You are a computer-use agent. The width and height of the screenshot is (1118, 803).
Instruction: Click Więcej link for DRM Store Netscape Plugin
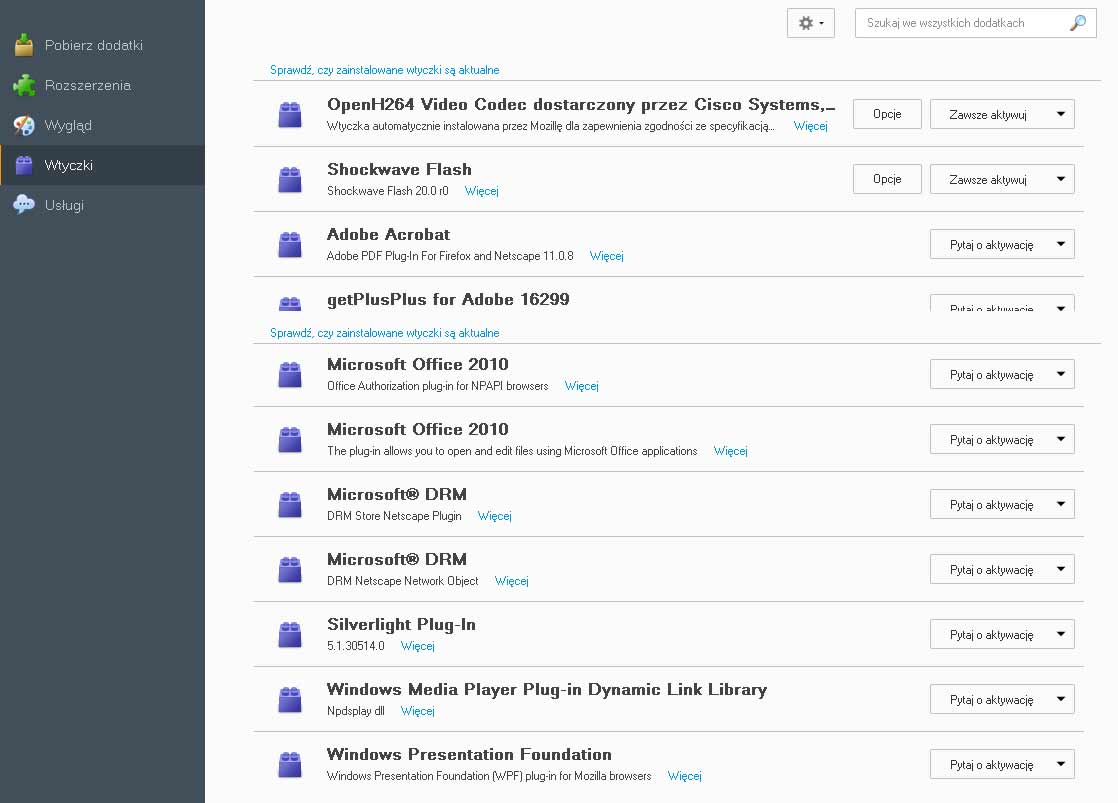[x=495, y=516]
